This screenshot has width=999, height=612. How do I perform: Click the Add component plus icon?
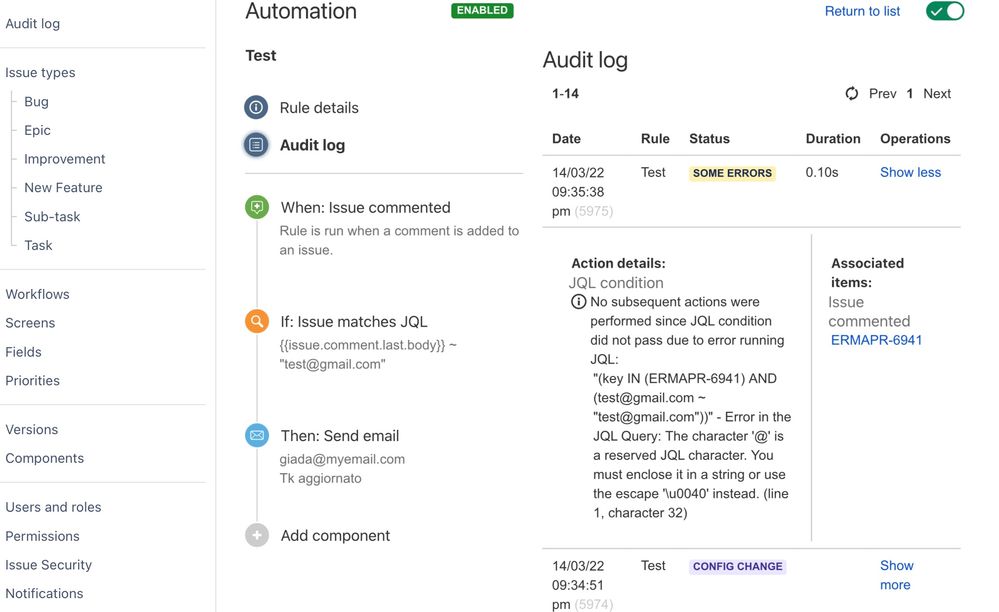257,536
